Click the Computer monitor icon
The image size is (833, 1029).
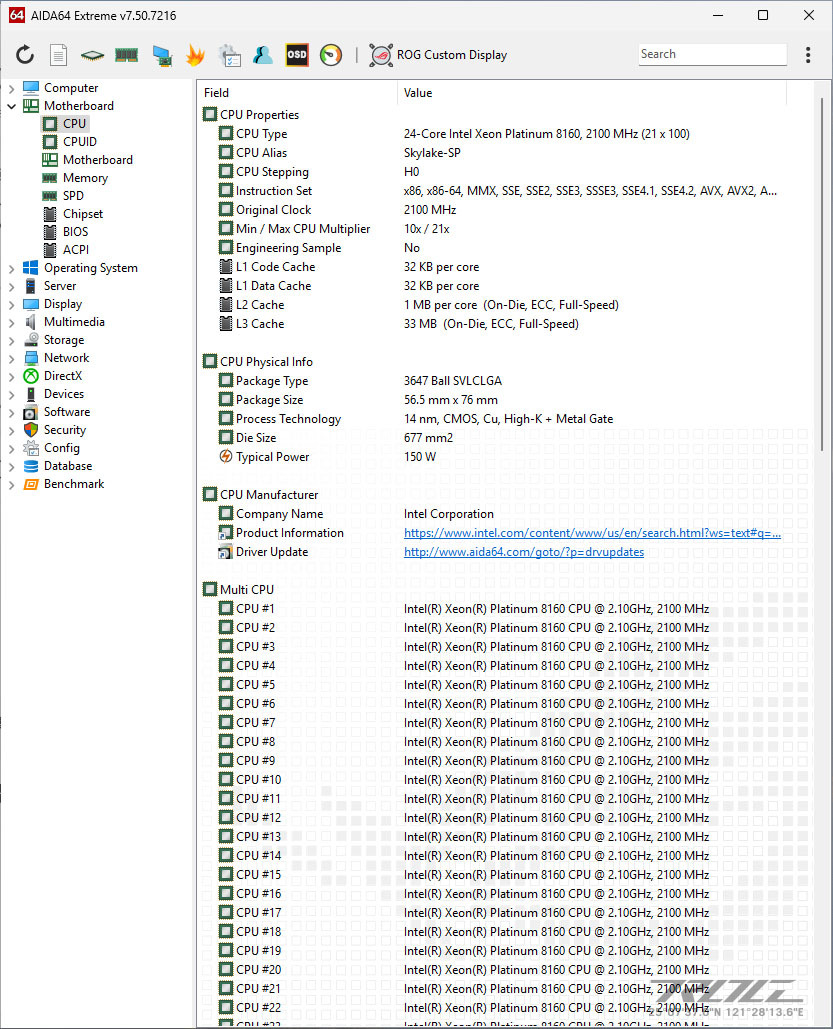(x=31, y=87)
